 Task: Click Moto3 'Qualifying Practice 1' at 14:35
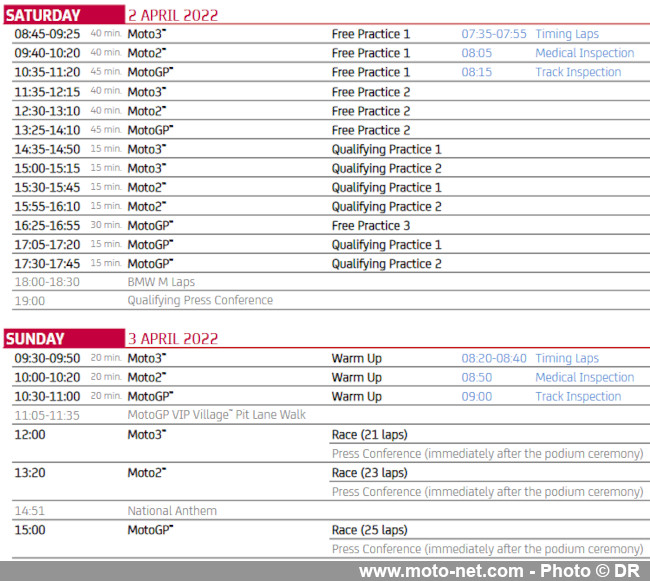click(x=386, y=150)
